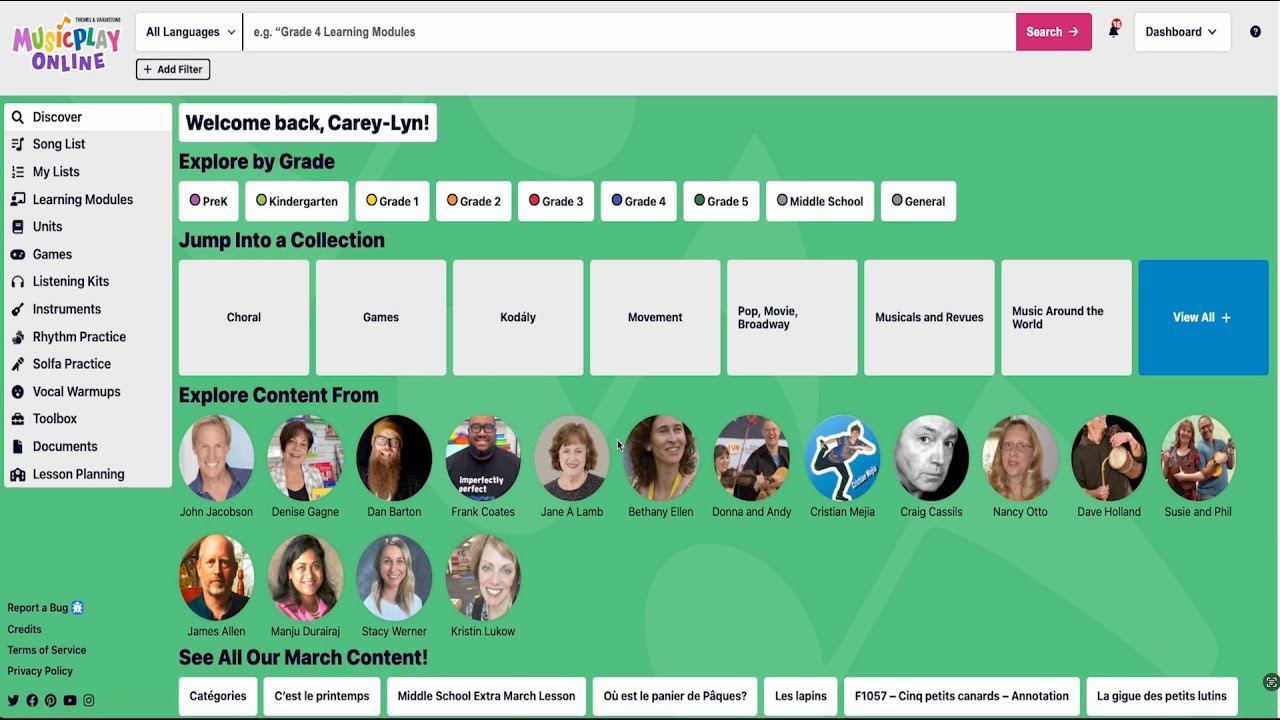Screen dimensions: 1280x720
Task: Open the help question mark icon
Action: click(1255, 32)
